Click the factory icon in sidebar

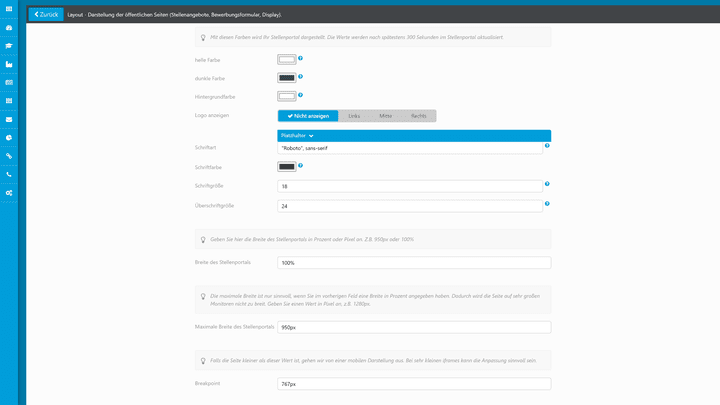(x=9, y=64)
